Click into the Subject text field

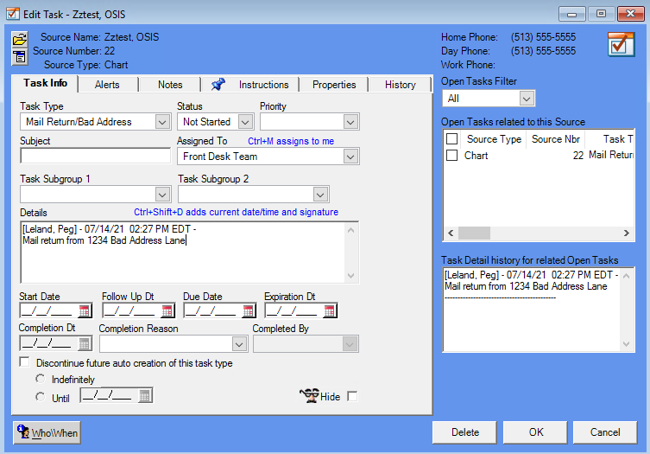[95, 156]
